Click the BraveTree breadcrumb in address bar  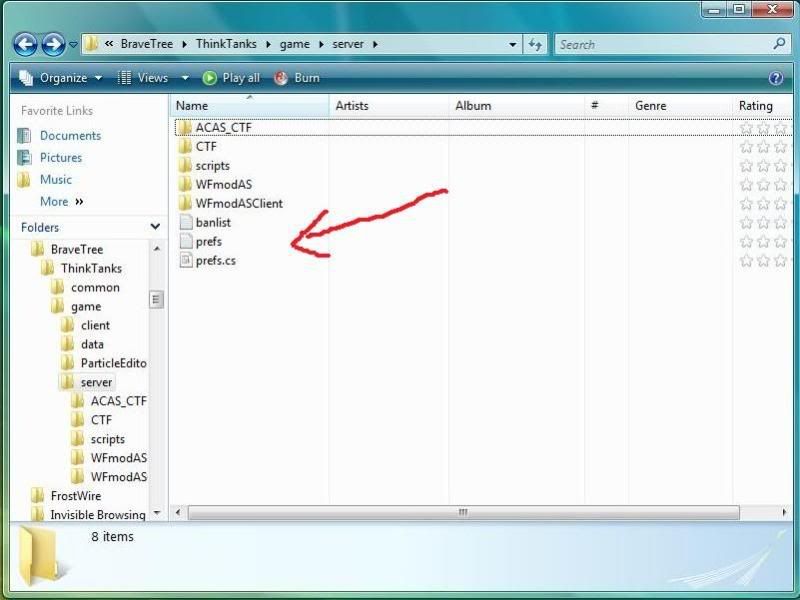(x=146, y=44)
